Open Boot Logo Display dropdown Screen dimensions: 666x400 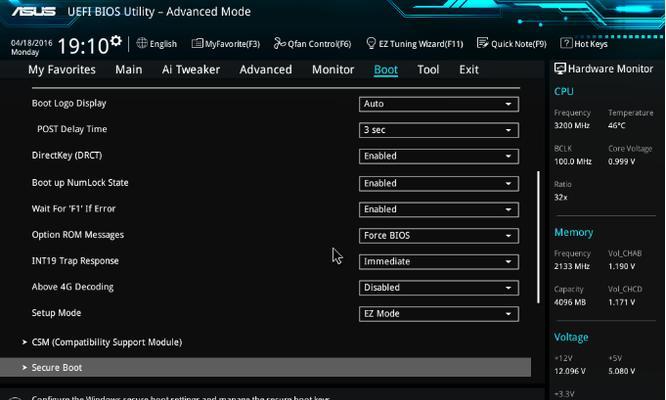tap(439, 104)
